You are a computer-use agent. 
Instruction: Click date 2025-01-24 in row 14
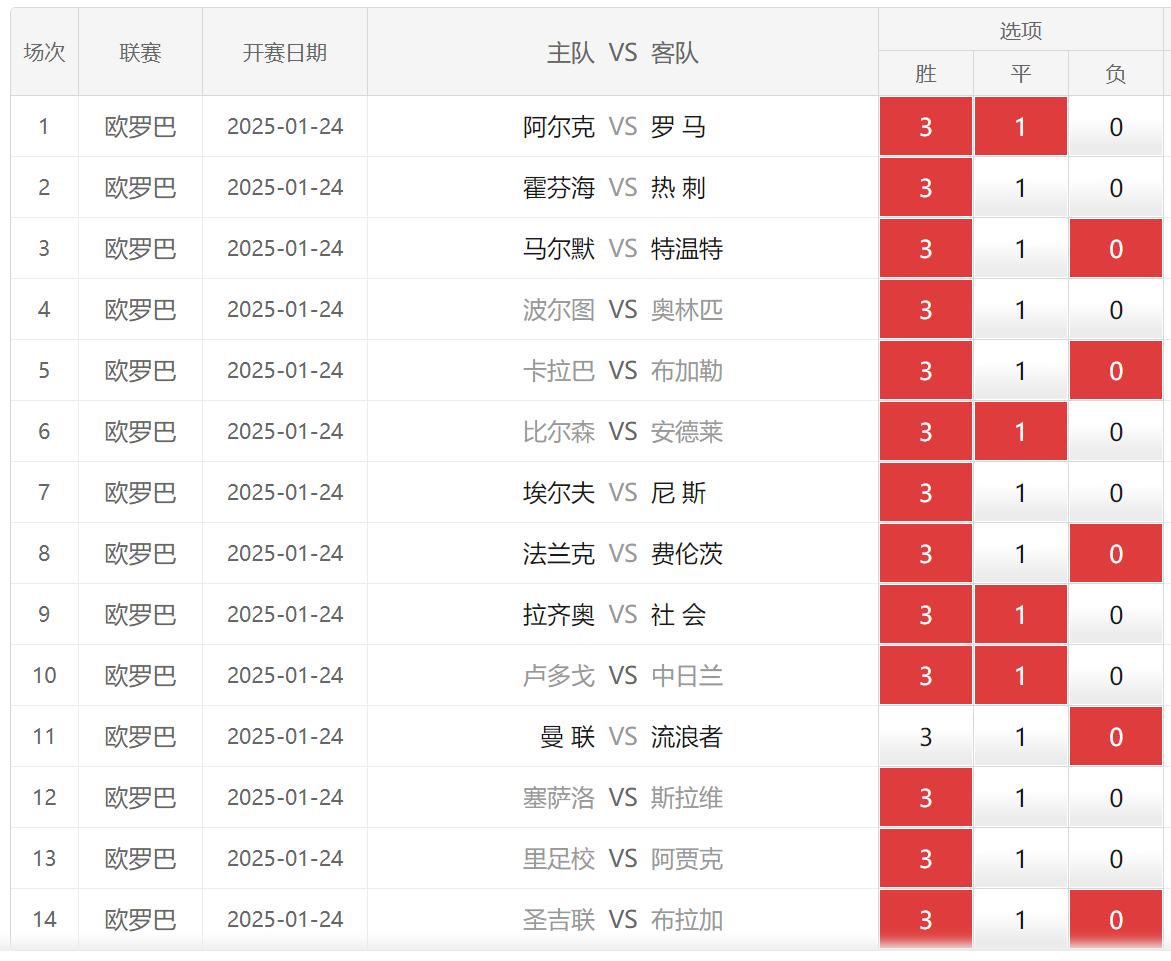point(285,920)
